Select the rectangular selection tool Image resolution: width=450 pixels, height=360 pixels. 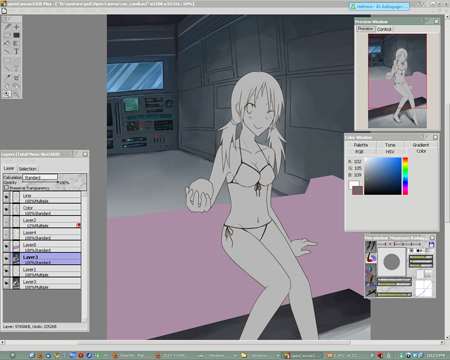[7, 61]
